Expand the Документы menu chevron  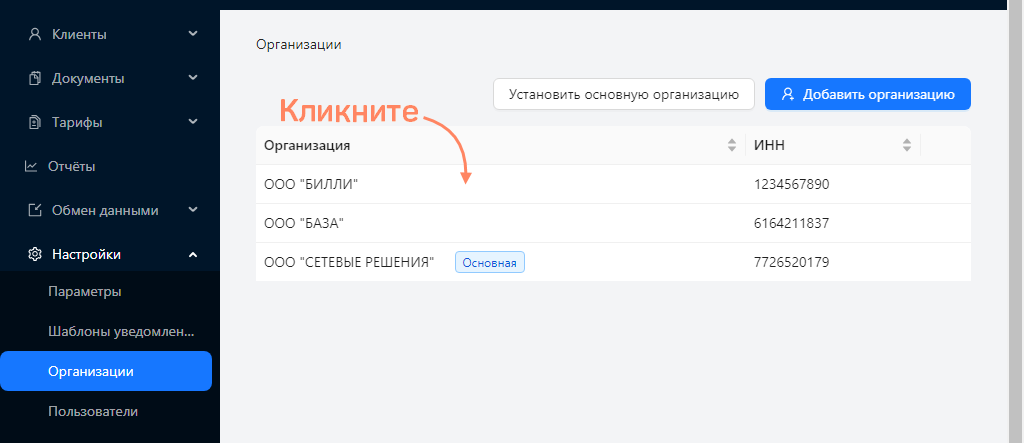(x=193, y=78)
